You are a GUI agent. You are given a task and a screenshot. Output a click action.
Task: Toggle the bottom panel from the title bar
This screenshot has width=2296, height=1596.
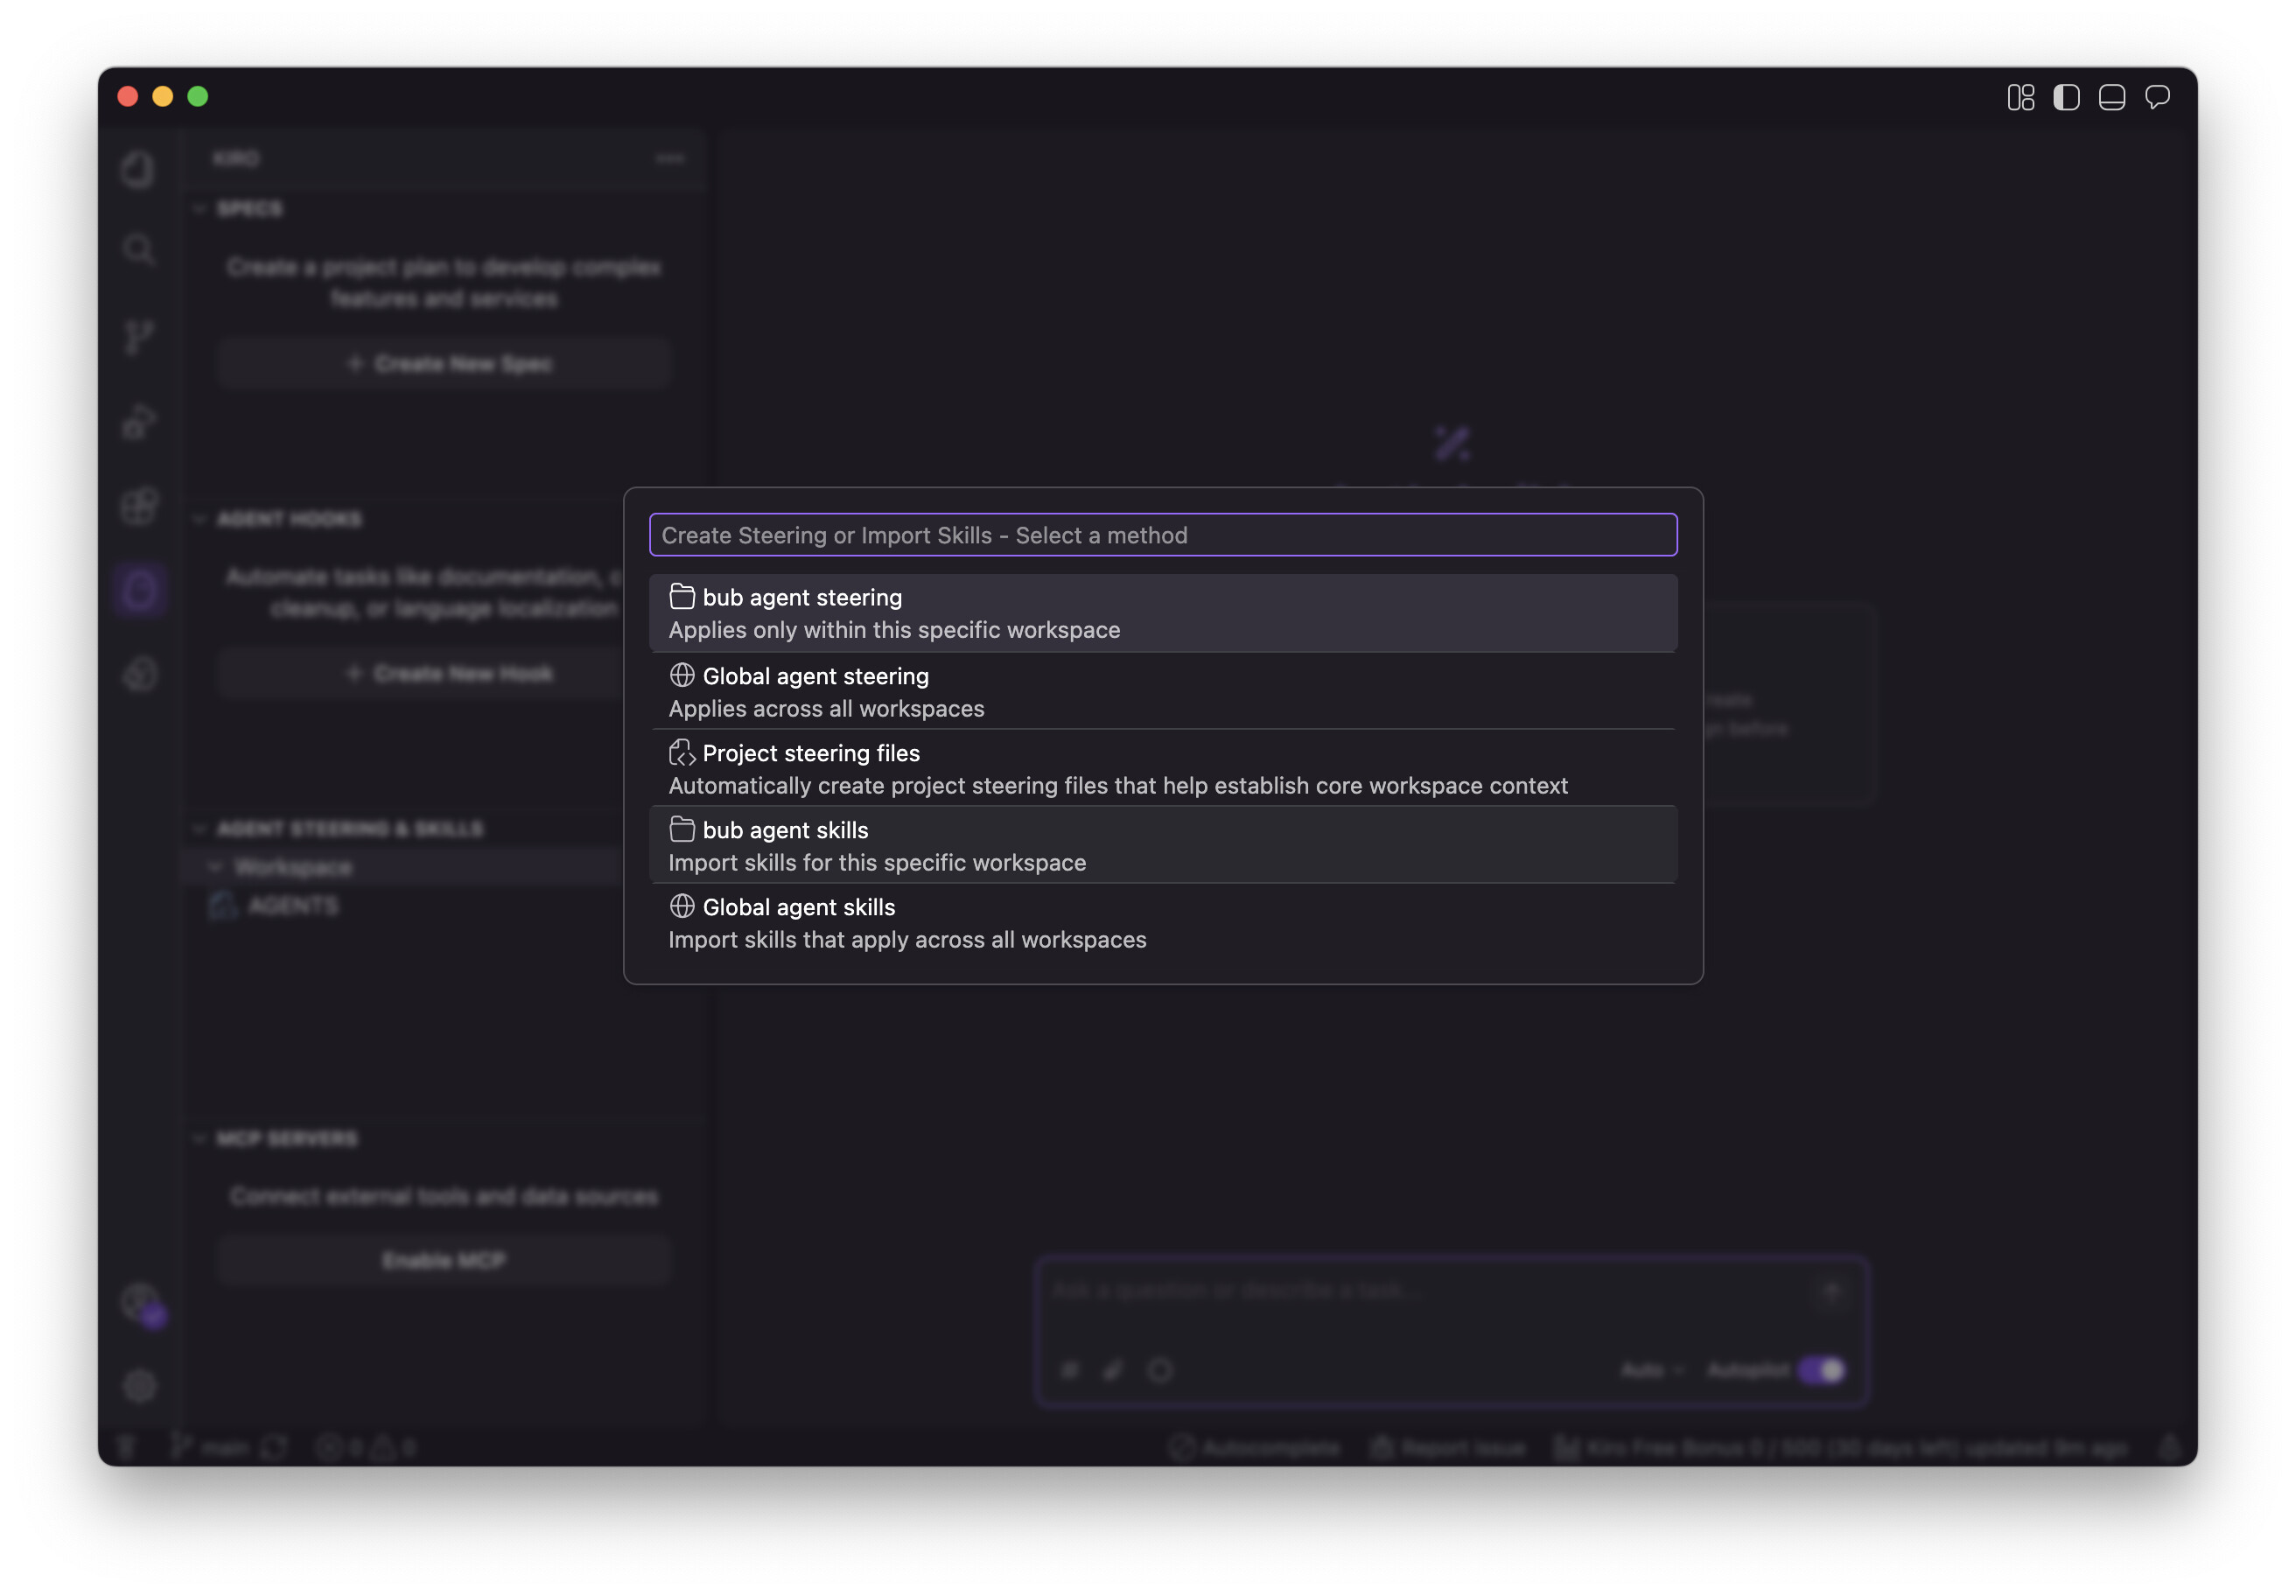tap(2112, 97)
